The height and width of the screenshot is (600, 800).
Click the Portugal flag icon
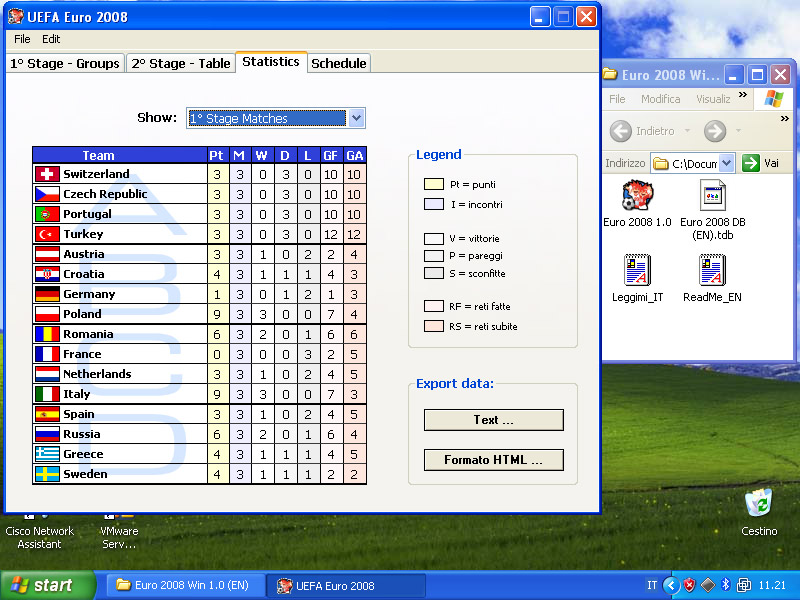pos(47,214)
